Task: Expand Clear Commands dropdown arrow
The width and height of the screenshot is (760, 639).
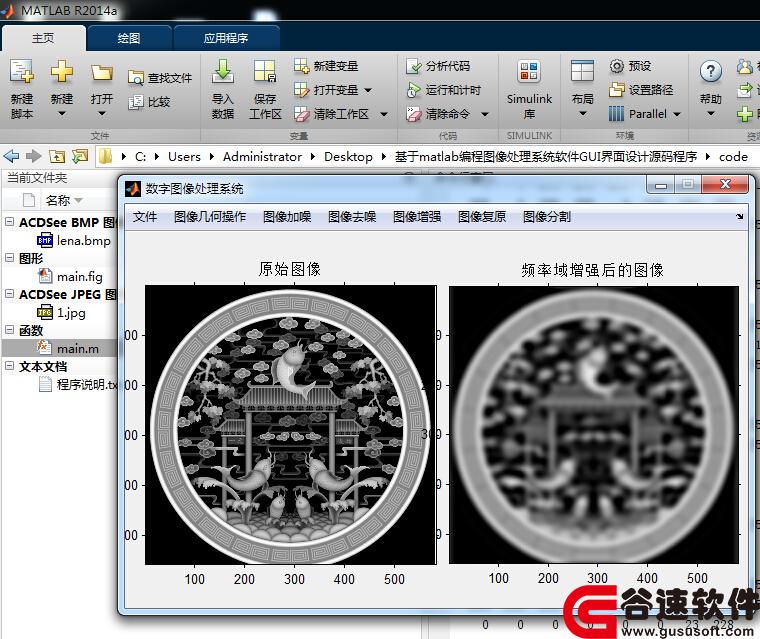Action: click(x=485, y=114)
